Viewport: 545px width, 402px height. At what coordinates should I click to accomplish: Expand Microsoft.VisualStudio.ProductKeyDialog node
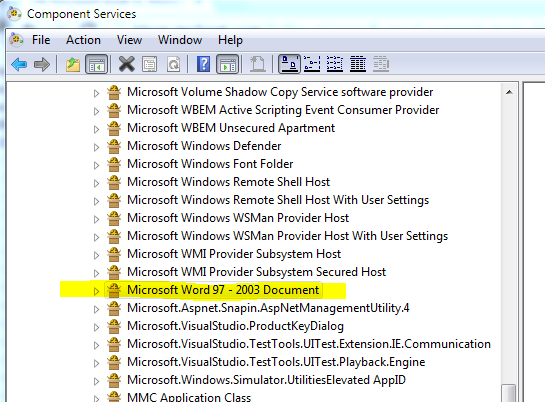pos(97,327)
